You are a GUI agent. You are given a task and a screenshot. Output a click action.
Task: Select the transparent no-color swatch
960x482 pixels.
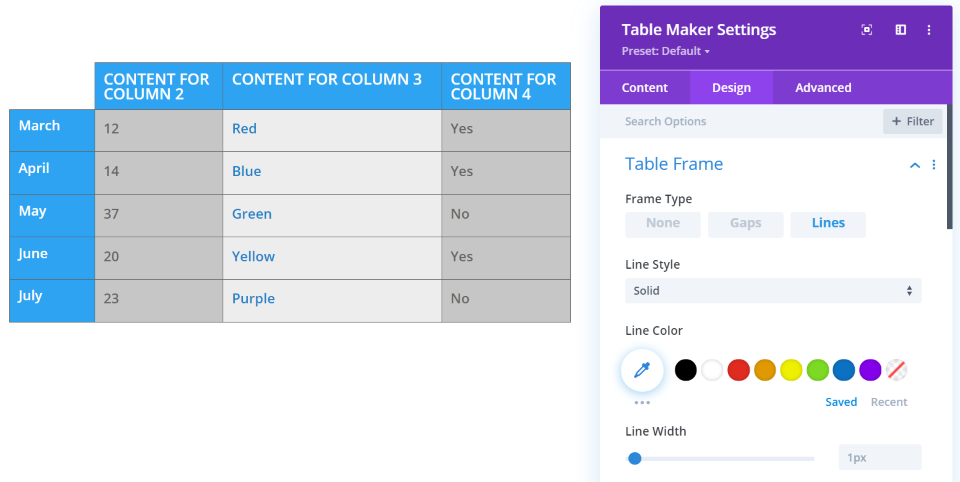point(897,370)
